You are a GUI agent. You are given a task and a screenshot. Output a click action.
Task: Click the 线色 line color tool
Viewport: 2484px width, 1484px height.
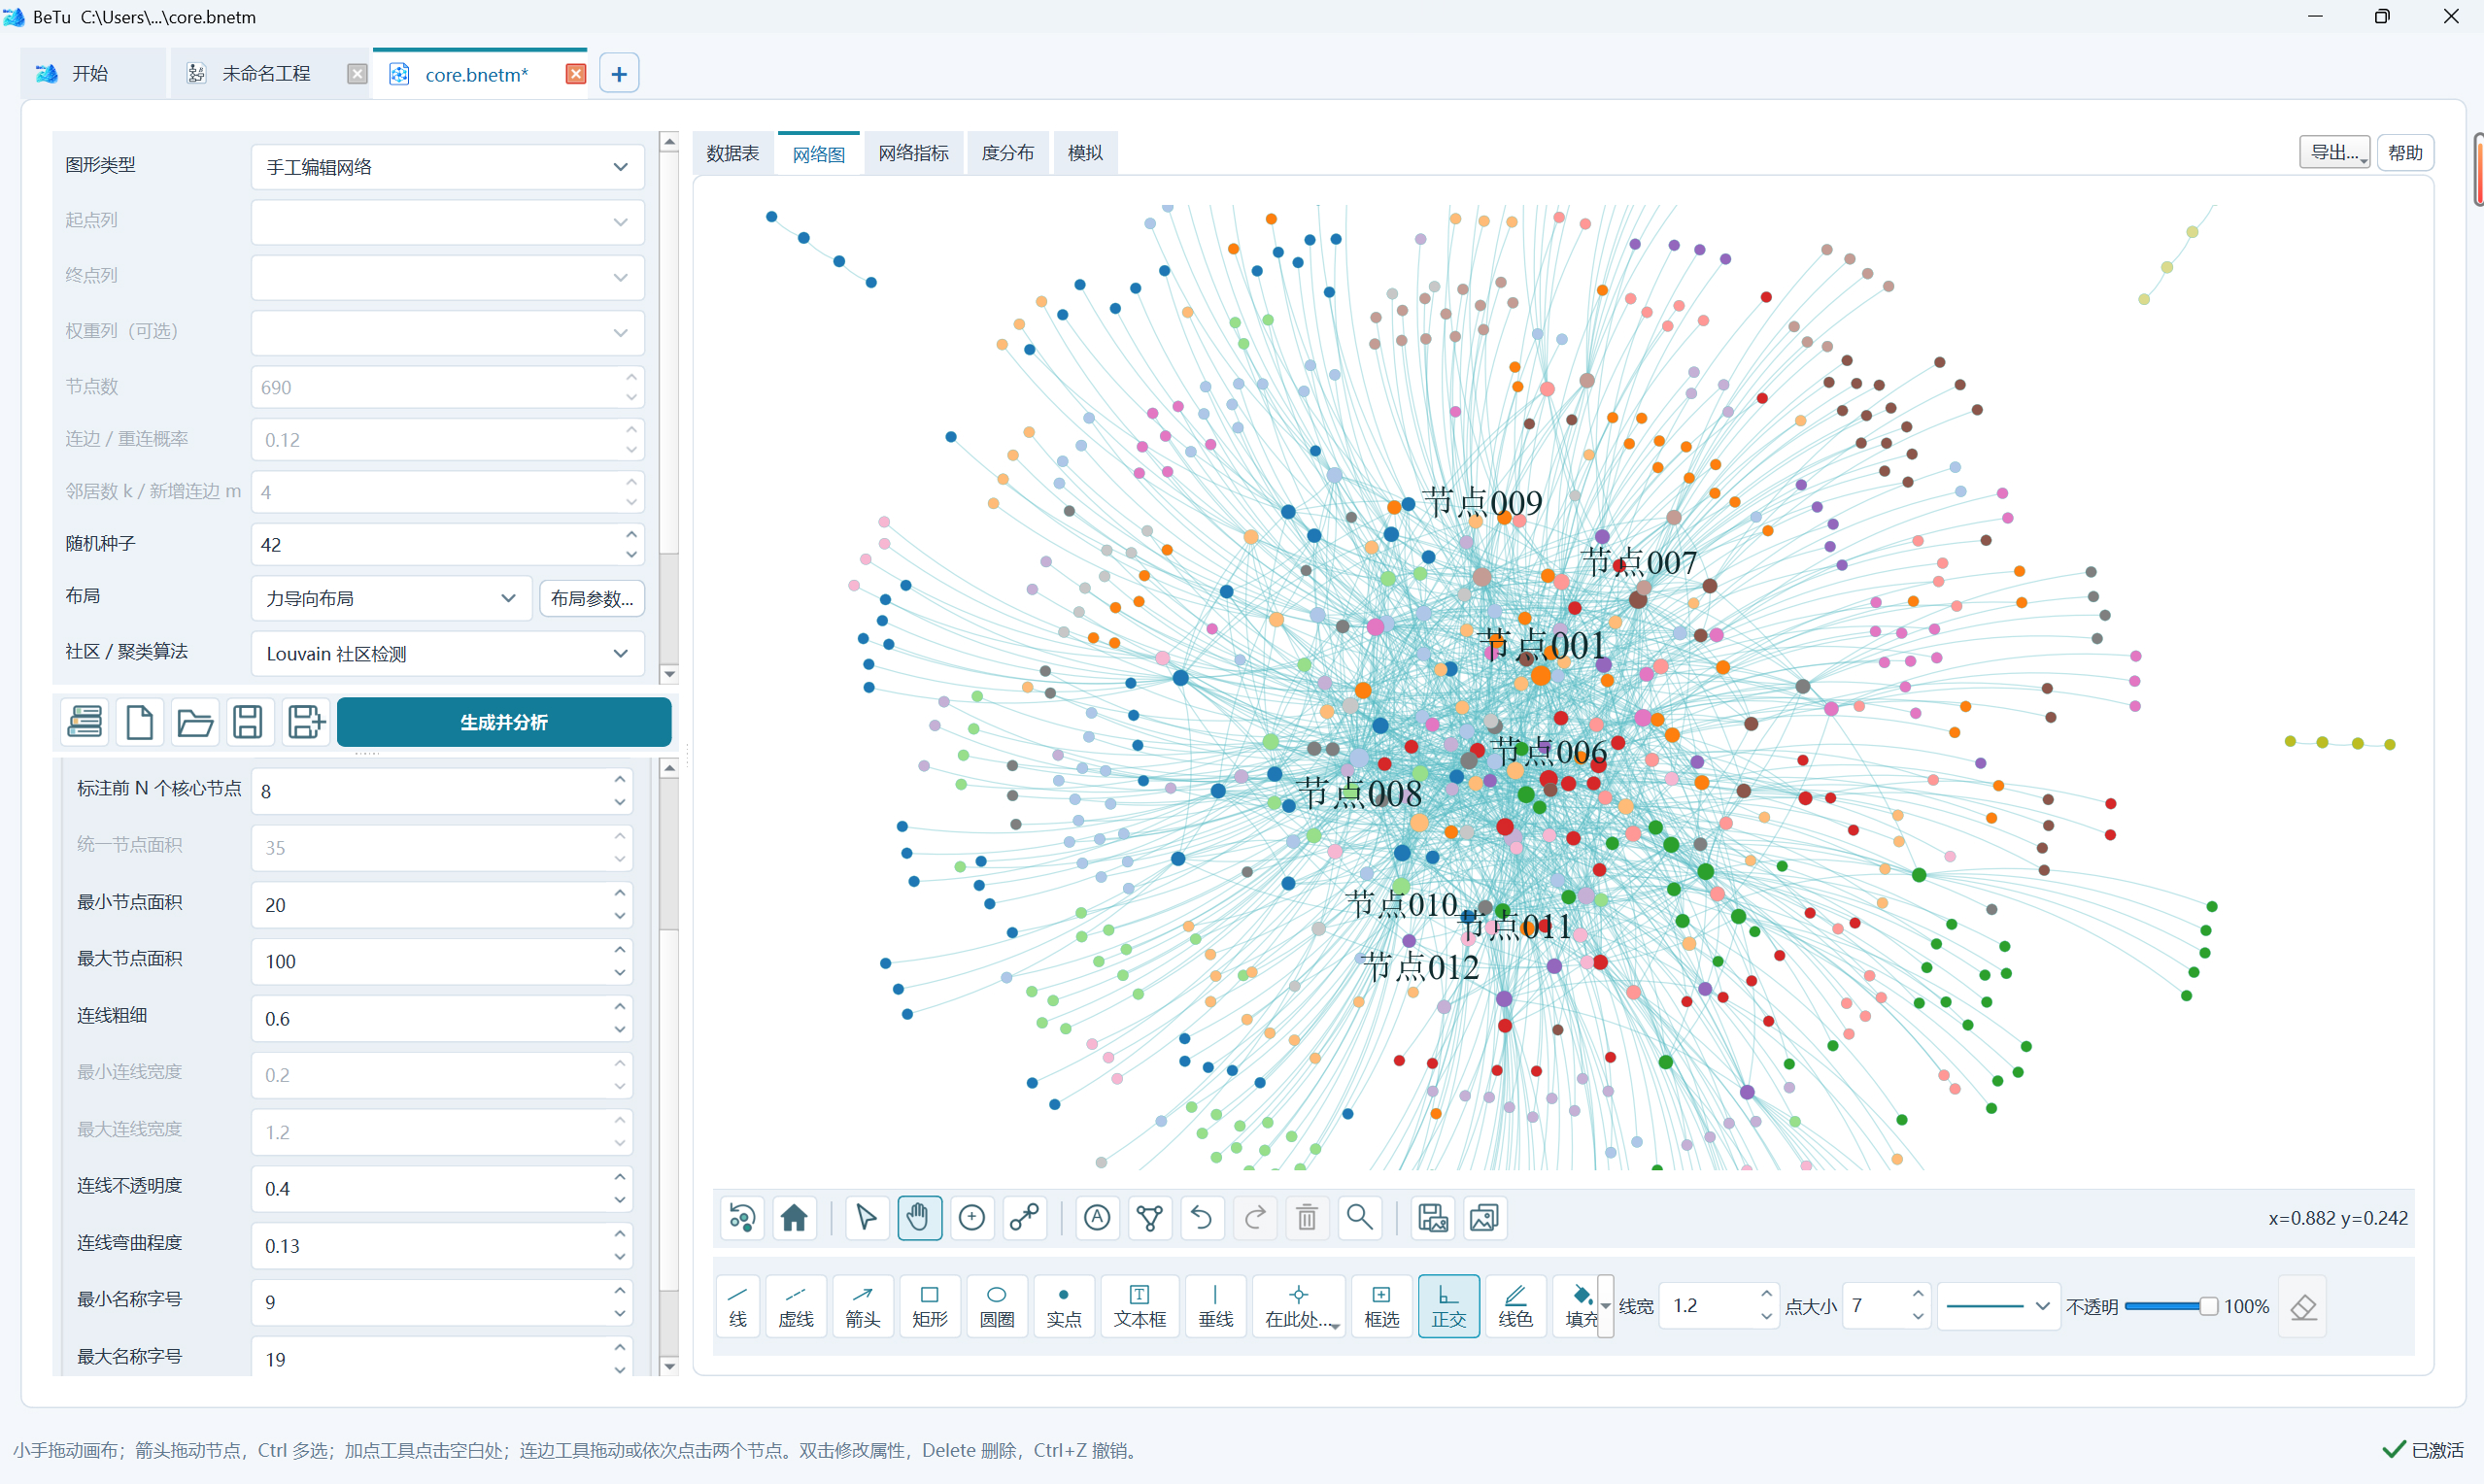1516,1306
